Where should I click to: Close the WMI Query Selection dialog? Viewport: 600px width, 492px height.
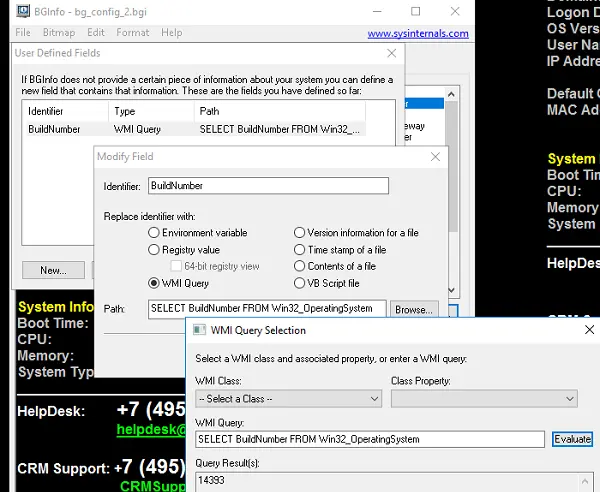589,330
